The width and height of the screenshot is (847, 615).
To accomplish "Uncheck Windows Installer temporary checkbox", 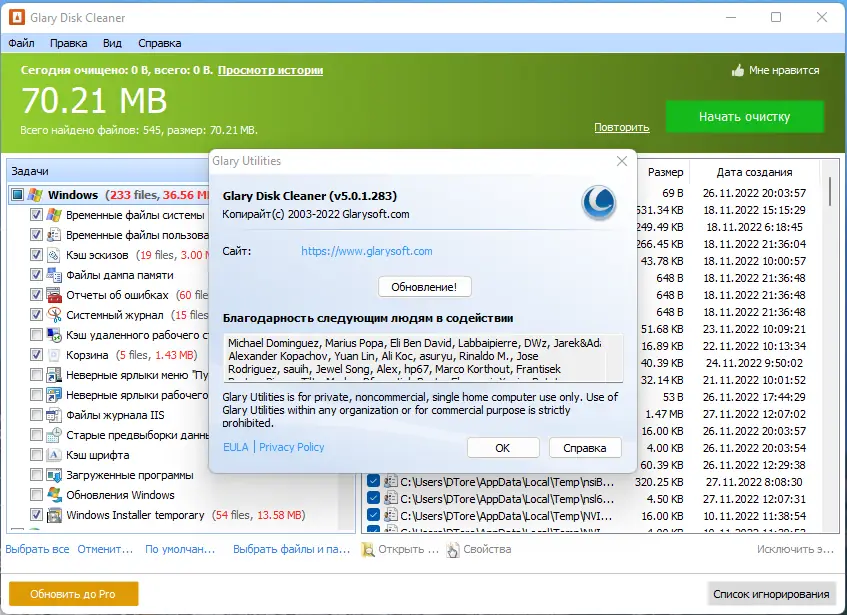I will (x=36, y=515).
